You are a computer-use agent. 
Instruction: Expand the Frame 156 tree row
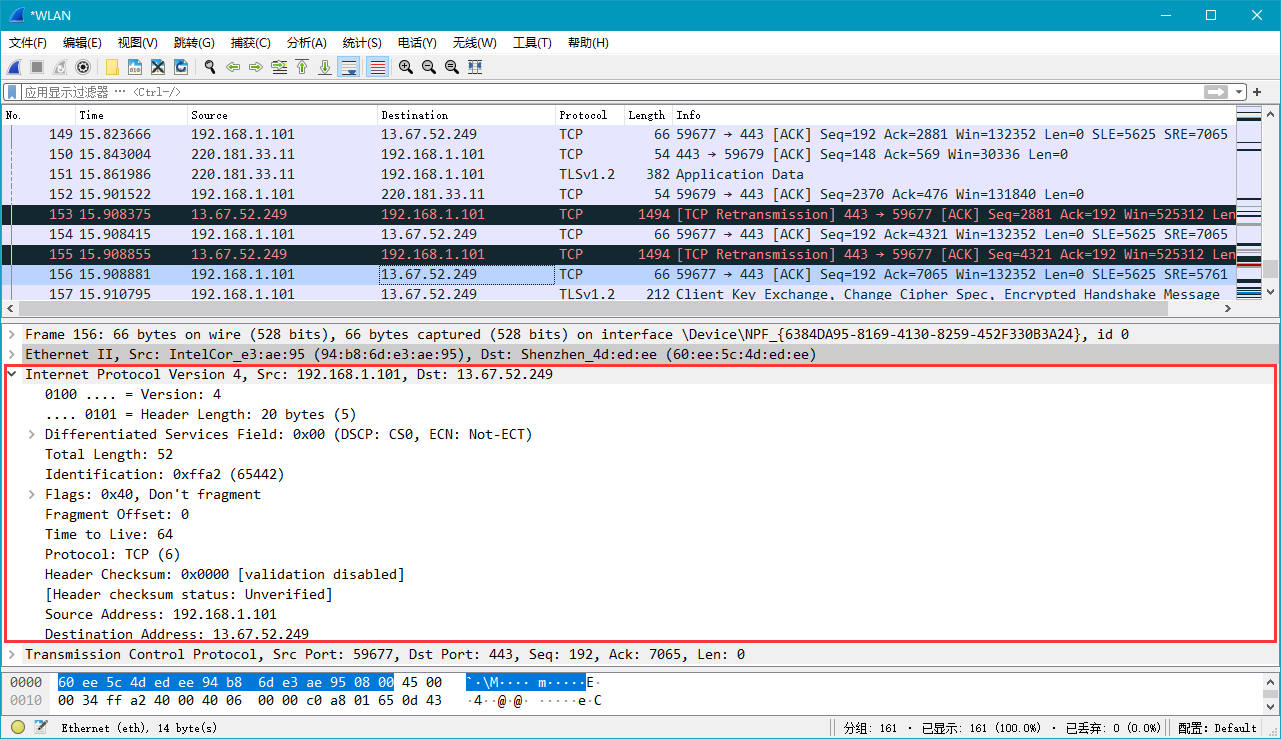(x=12, y=334)
